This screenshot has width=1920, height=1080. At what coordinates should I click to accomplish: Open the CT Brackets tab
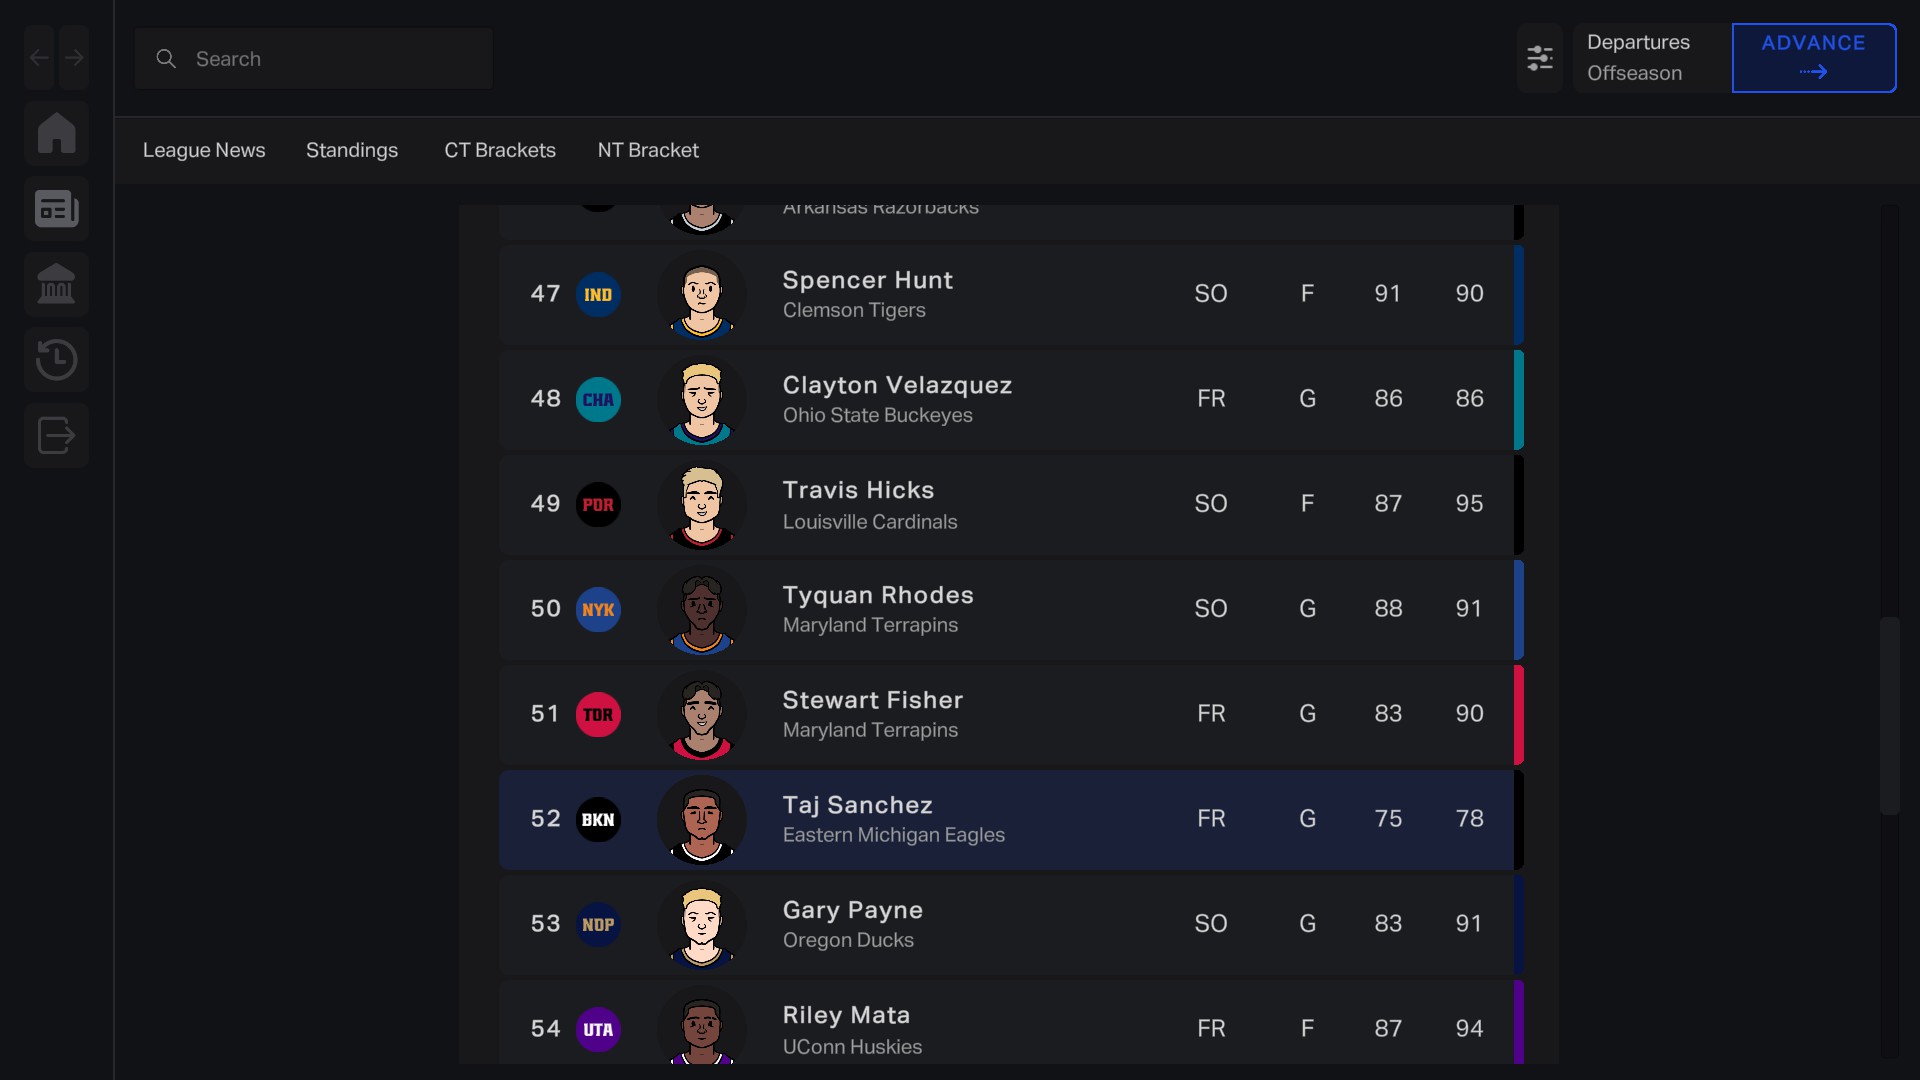click(x=500, y=150)
